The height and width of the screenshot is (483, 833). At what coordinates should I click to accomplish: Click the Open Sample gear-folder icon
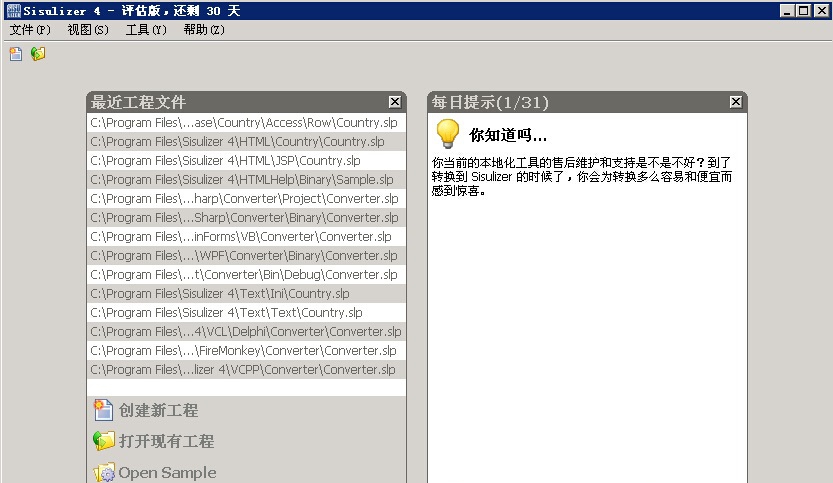pyautogui.click(x=104, y=472)
